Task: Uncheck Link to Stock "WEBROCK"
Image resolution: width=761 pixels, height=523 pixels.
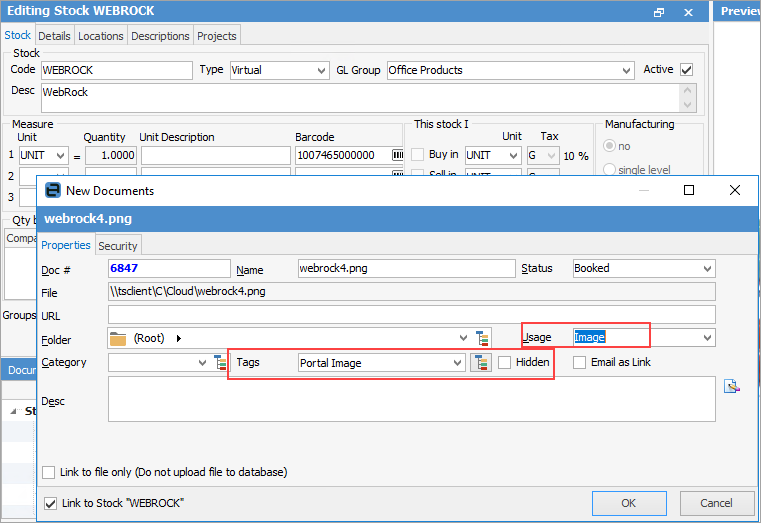Action: point(51,502)
